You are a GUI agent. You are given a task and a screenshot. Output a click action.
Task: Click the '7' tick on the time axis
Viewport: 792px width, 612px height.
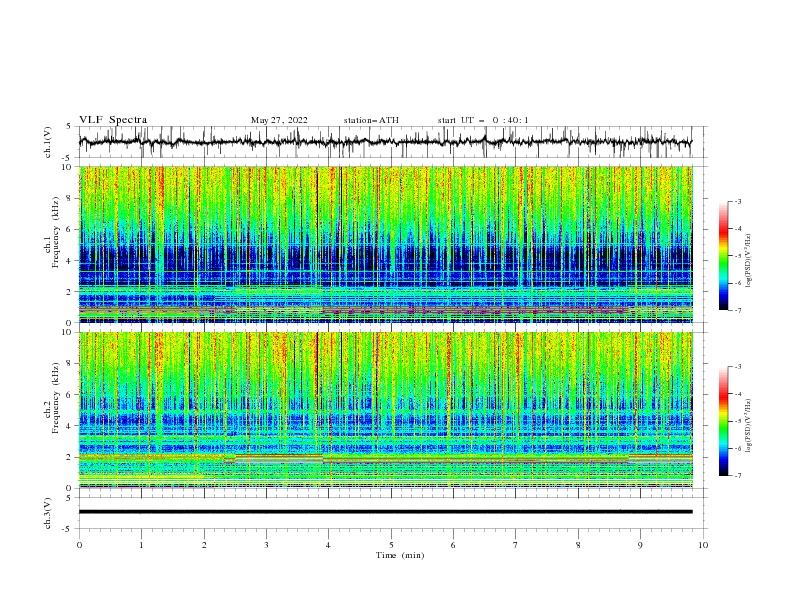(515, 545)
